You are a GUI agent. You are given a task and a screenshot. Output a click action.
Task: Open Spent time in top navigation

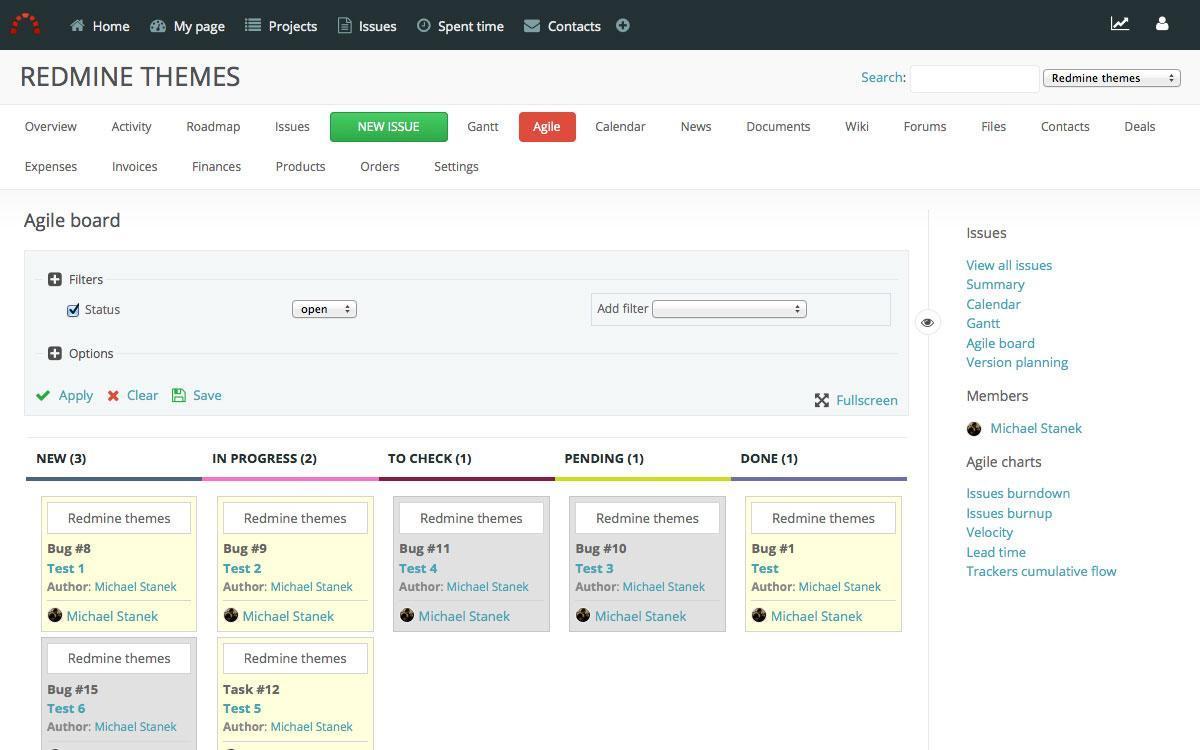[460, 26]
